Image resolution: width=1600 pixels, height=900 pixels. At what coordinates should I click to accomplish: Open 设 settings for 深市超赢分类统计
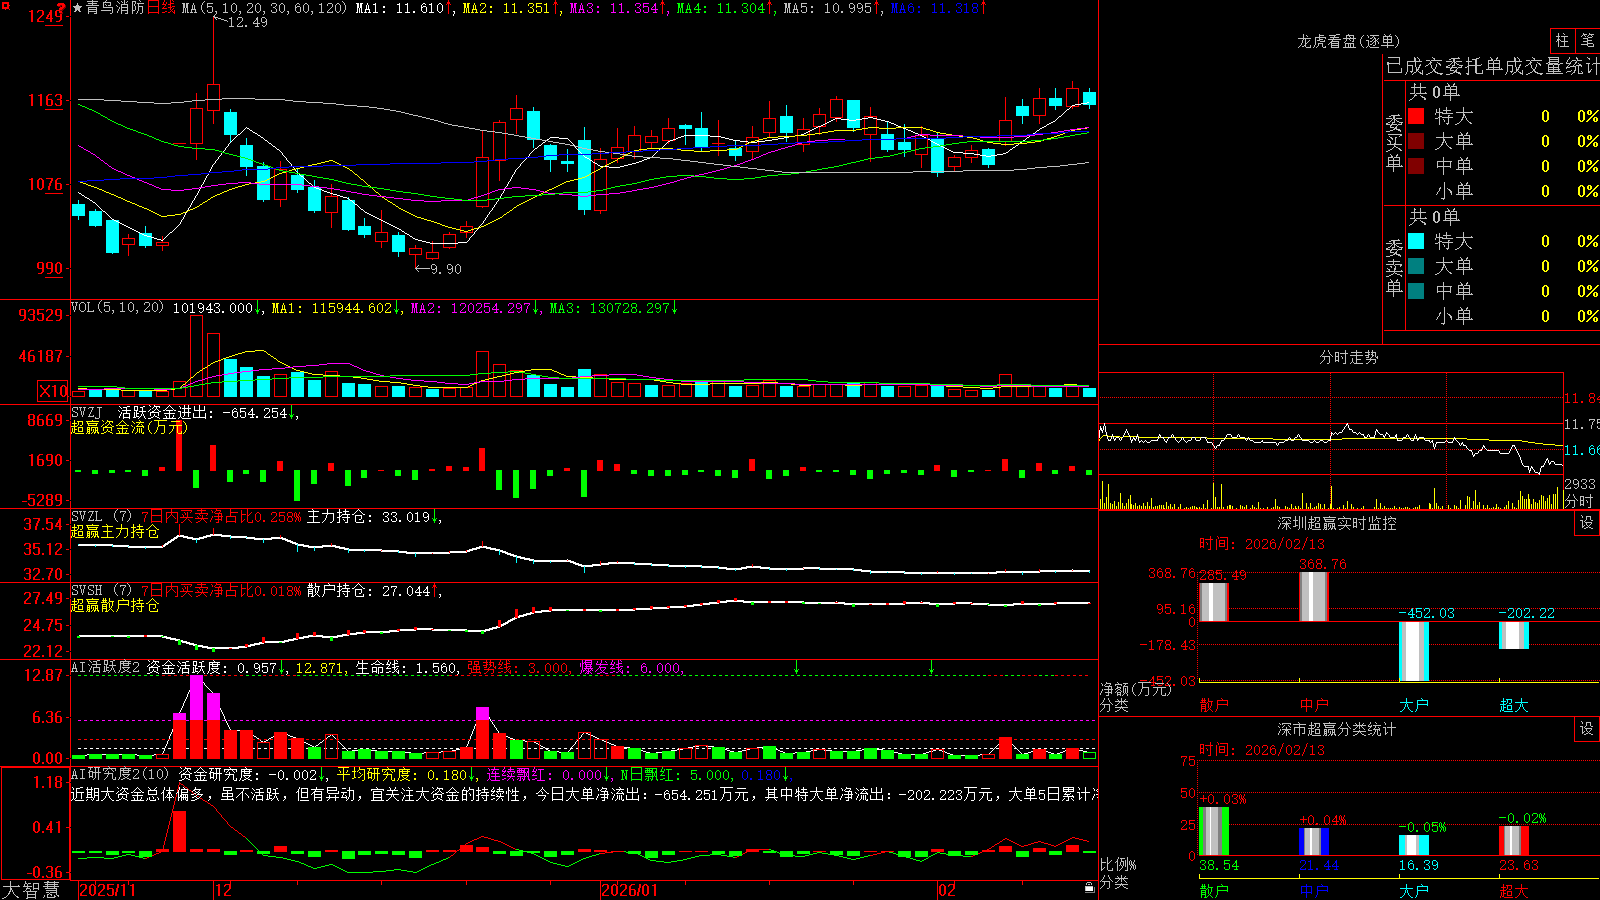click(x=1587, y=729)
